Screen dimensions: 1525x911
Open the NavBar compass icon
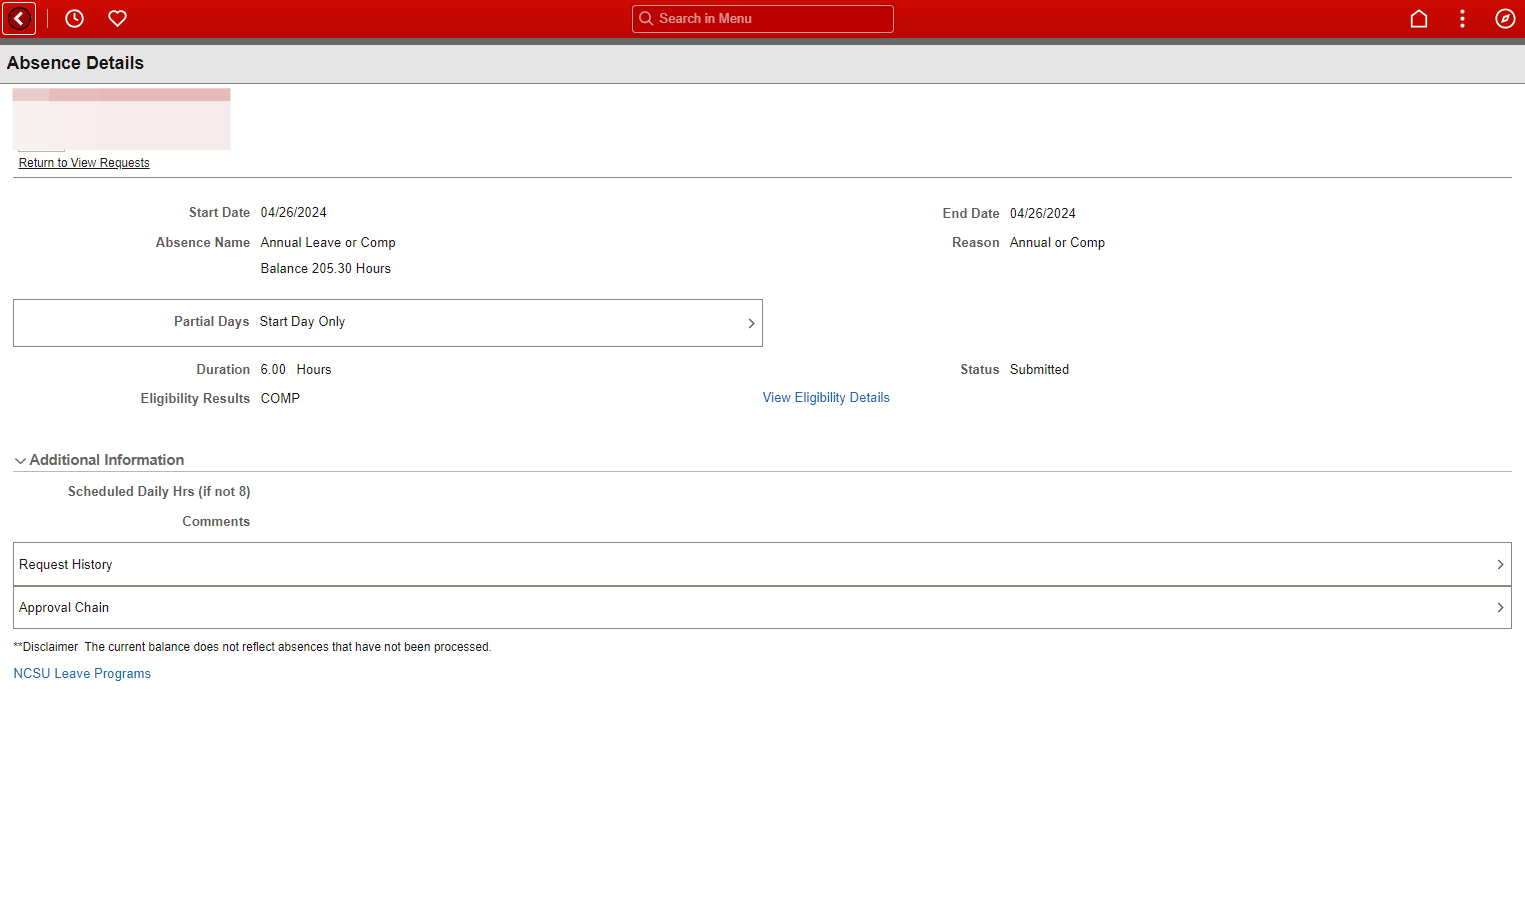coord(1505,18)
